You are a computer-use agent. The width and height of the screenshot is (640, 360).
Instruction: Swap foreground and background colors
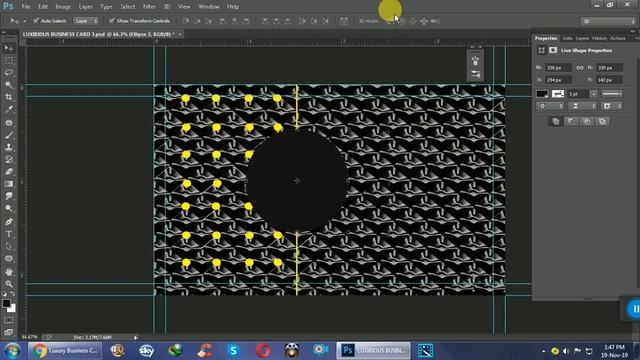(13, 294)
